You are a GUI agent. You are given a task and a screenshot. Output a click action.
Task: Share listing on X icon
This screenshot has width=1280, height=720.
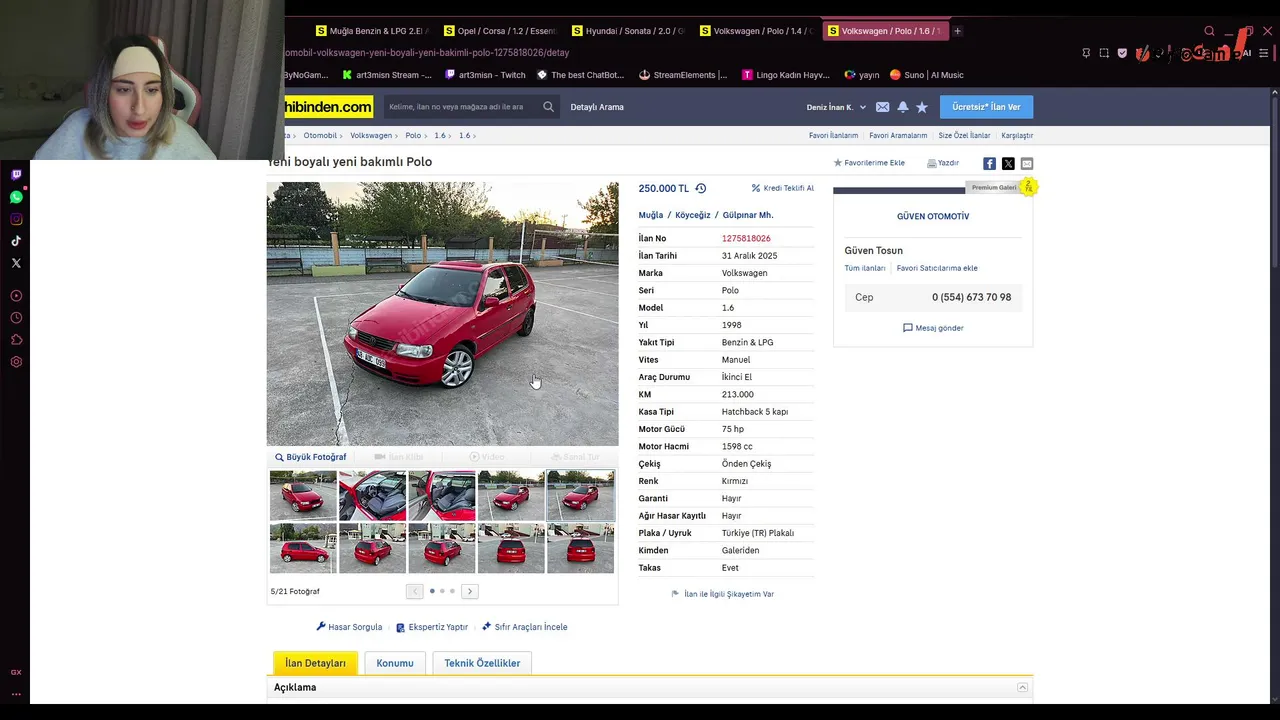click(x=1008, y=163)
